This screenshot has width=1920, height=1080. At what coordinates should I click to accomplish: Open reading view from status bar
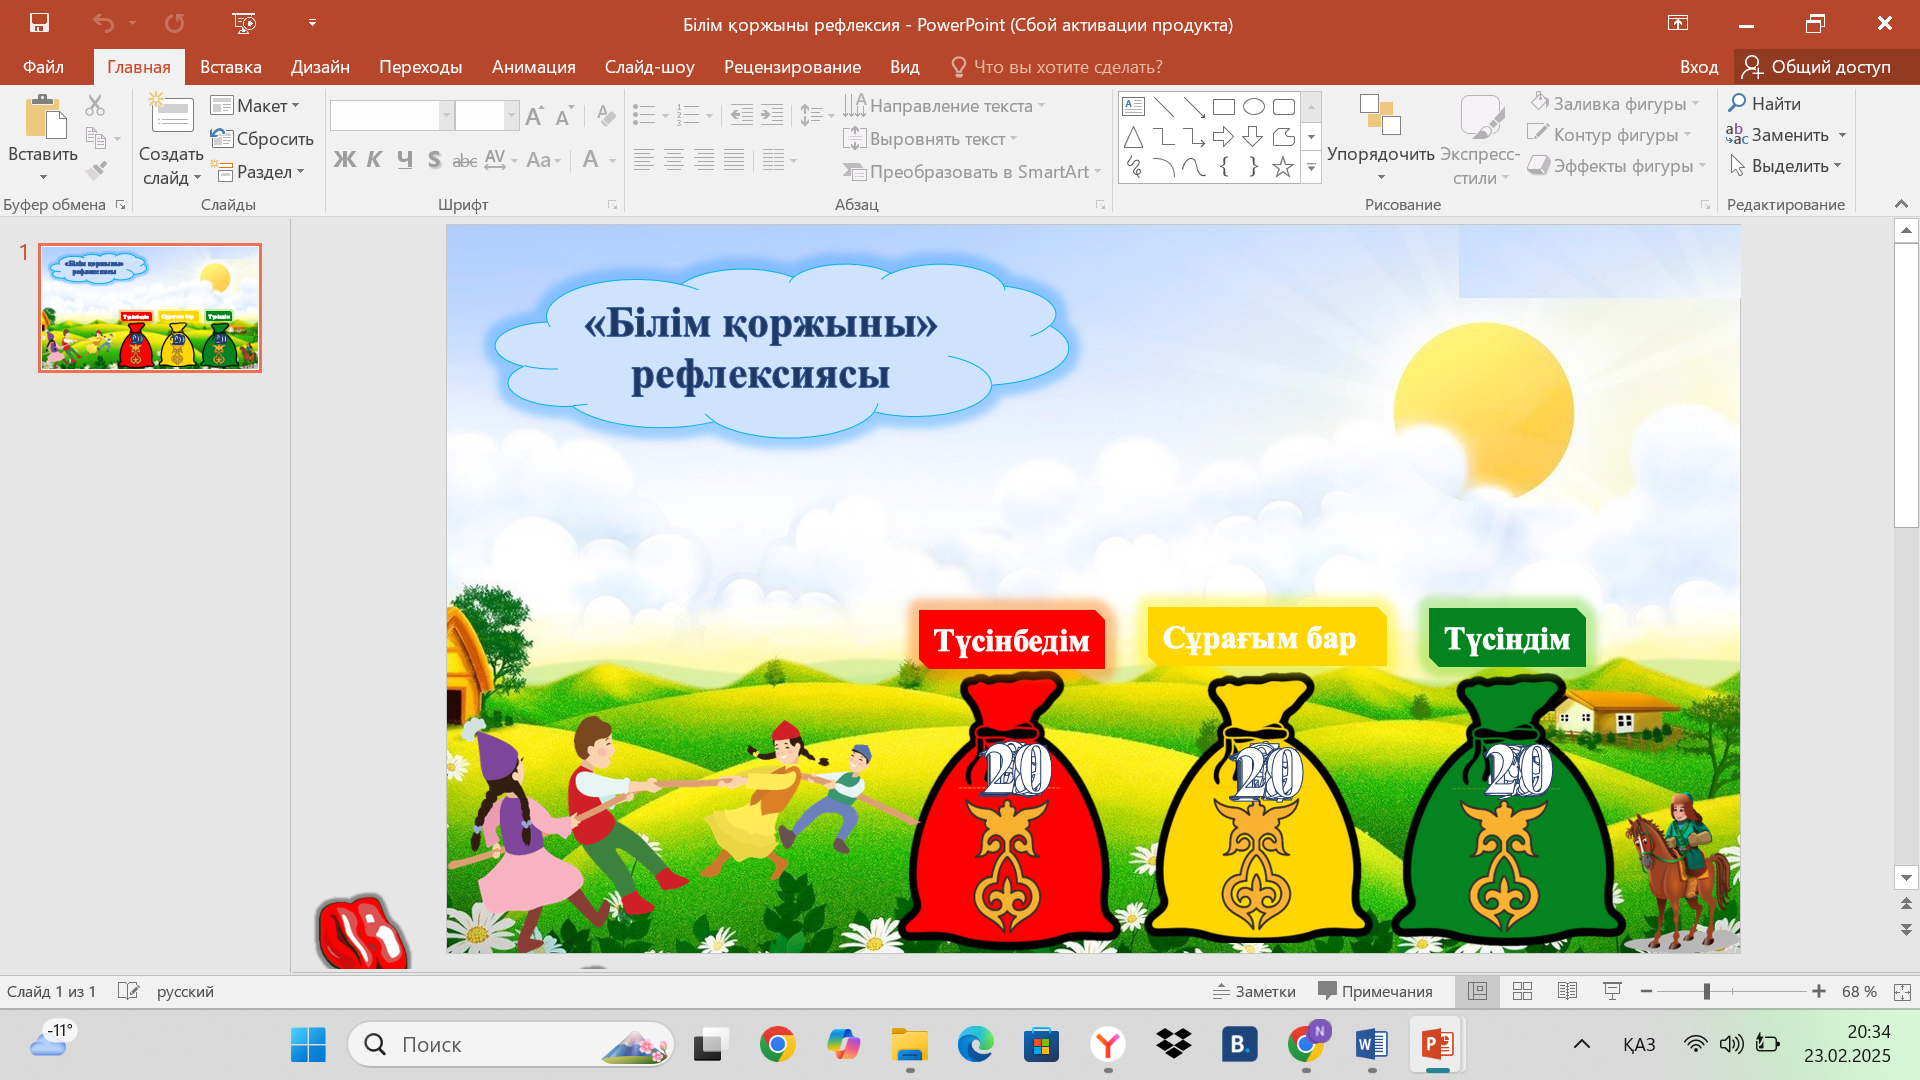coord(1567,991)
